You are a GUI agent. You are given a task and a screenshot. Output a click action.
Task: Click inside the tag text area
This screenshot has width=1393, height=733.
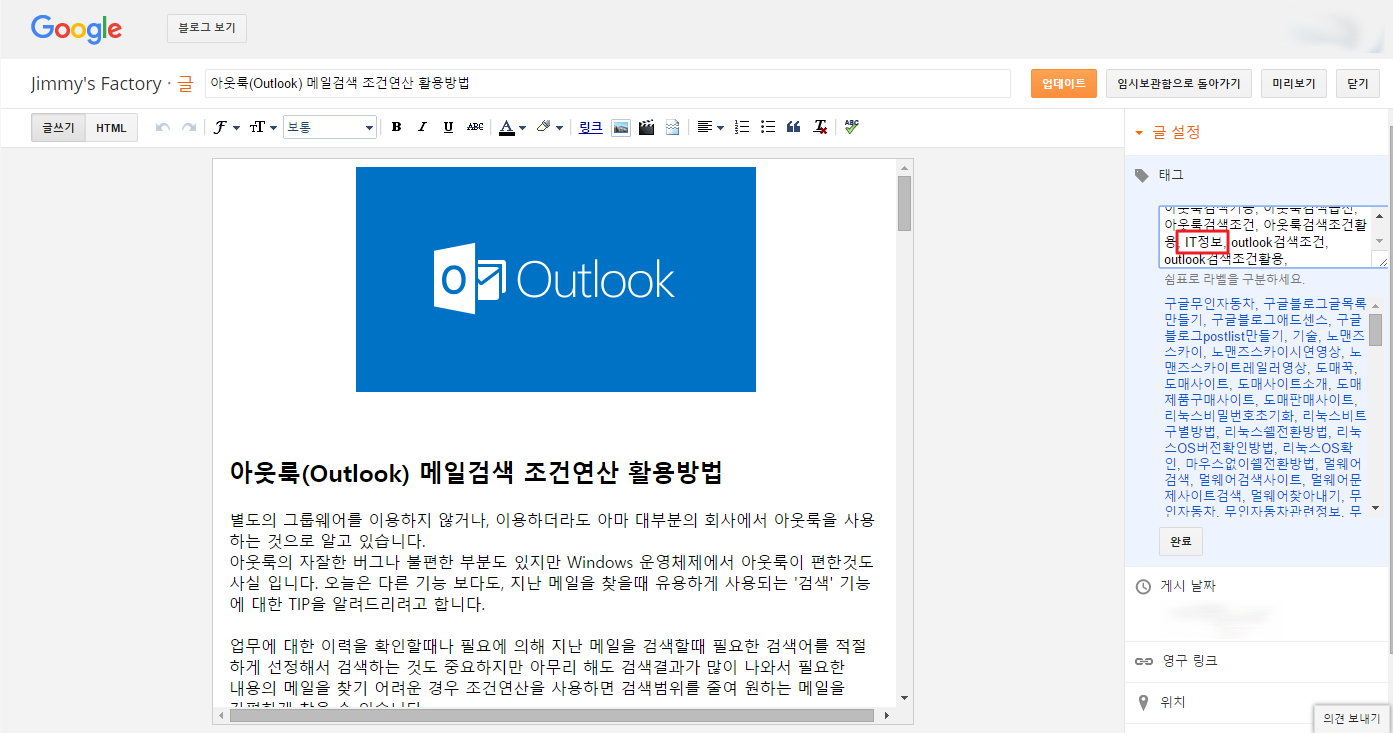click(x=1266, y=237)
